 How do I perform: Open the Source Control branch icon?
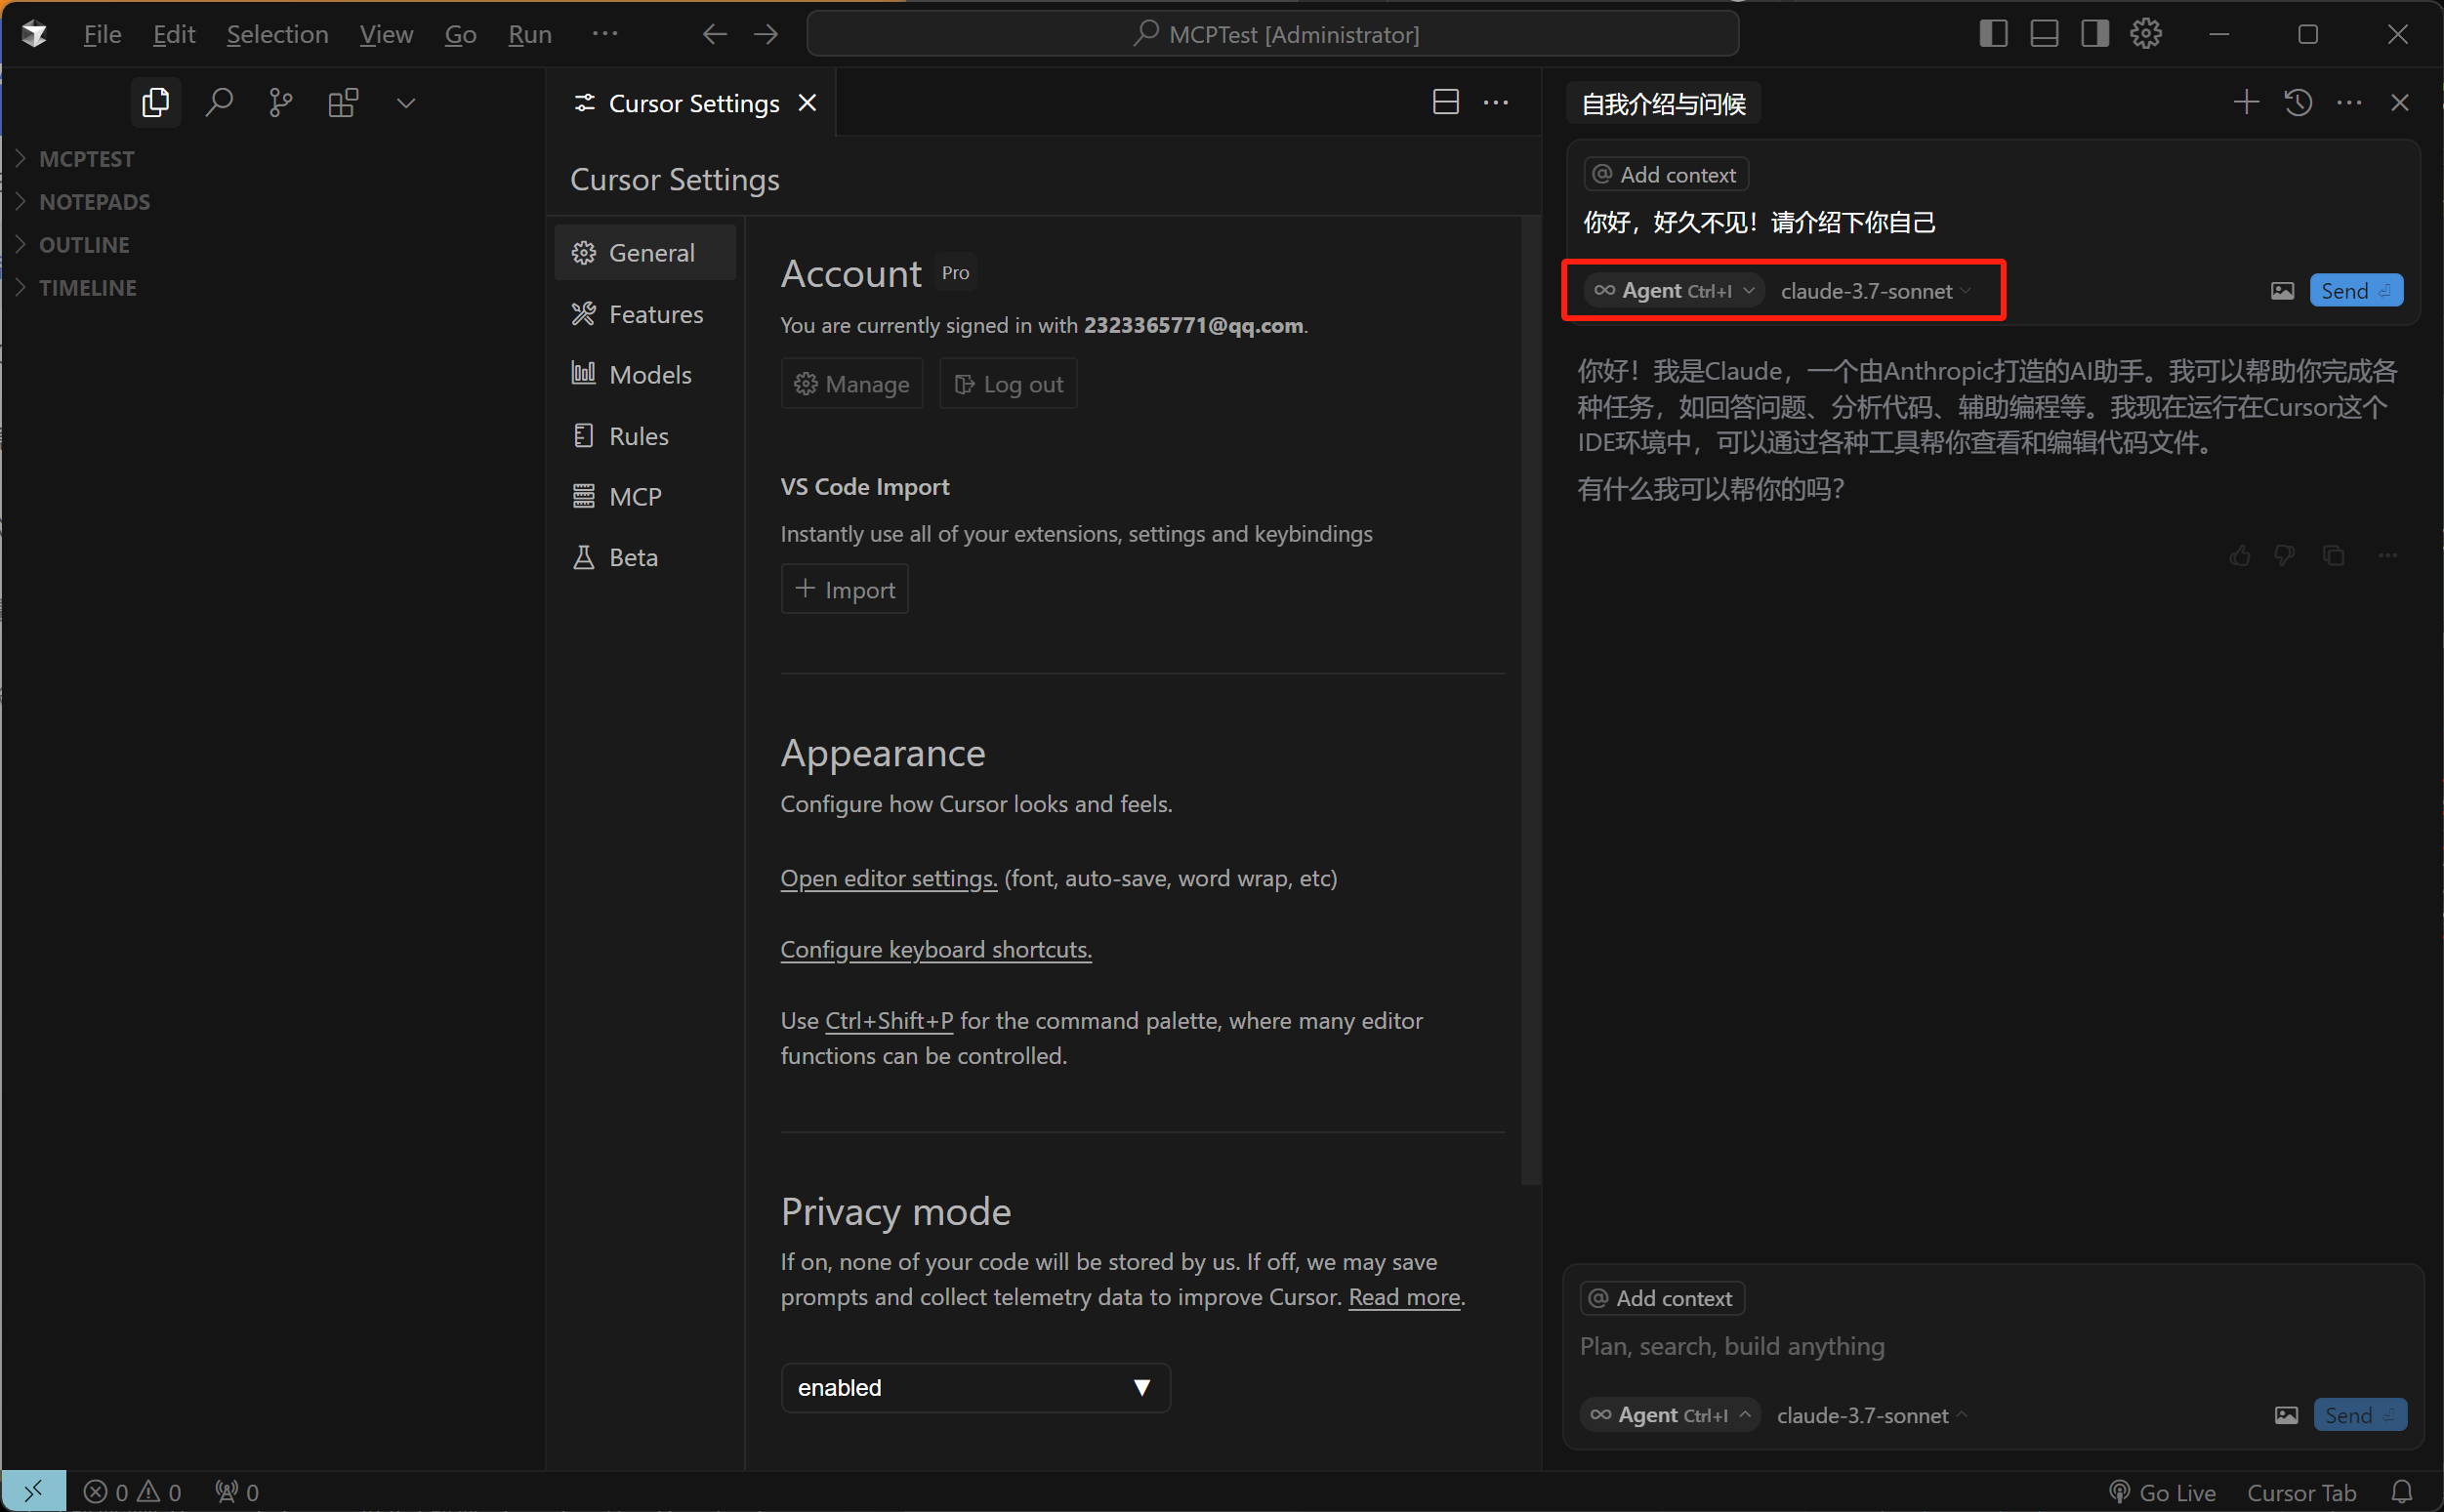[281, 103]
